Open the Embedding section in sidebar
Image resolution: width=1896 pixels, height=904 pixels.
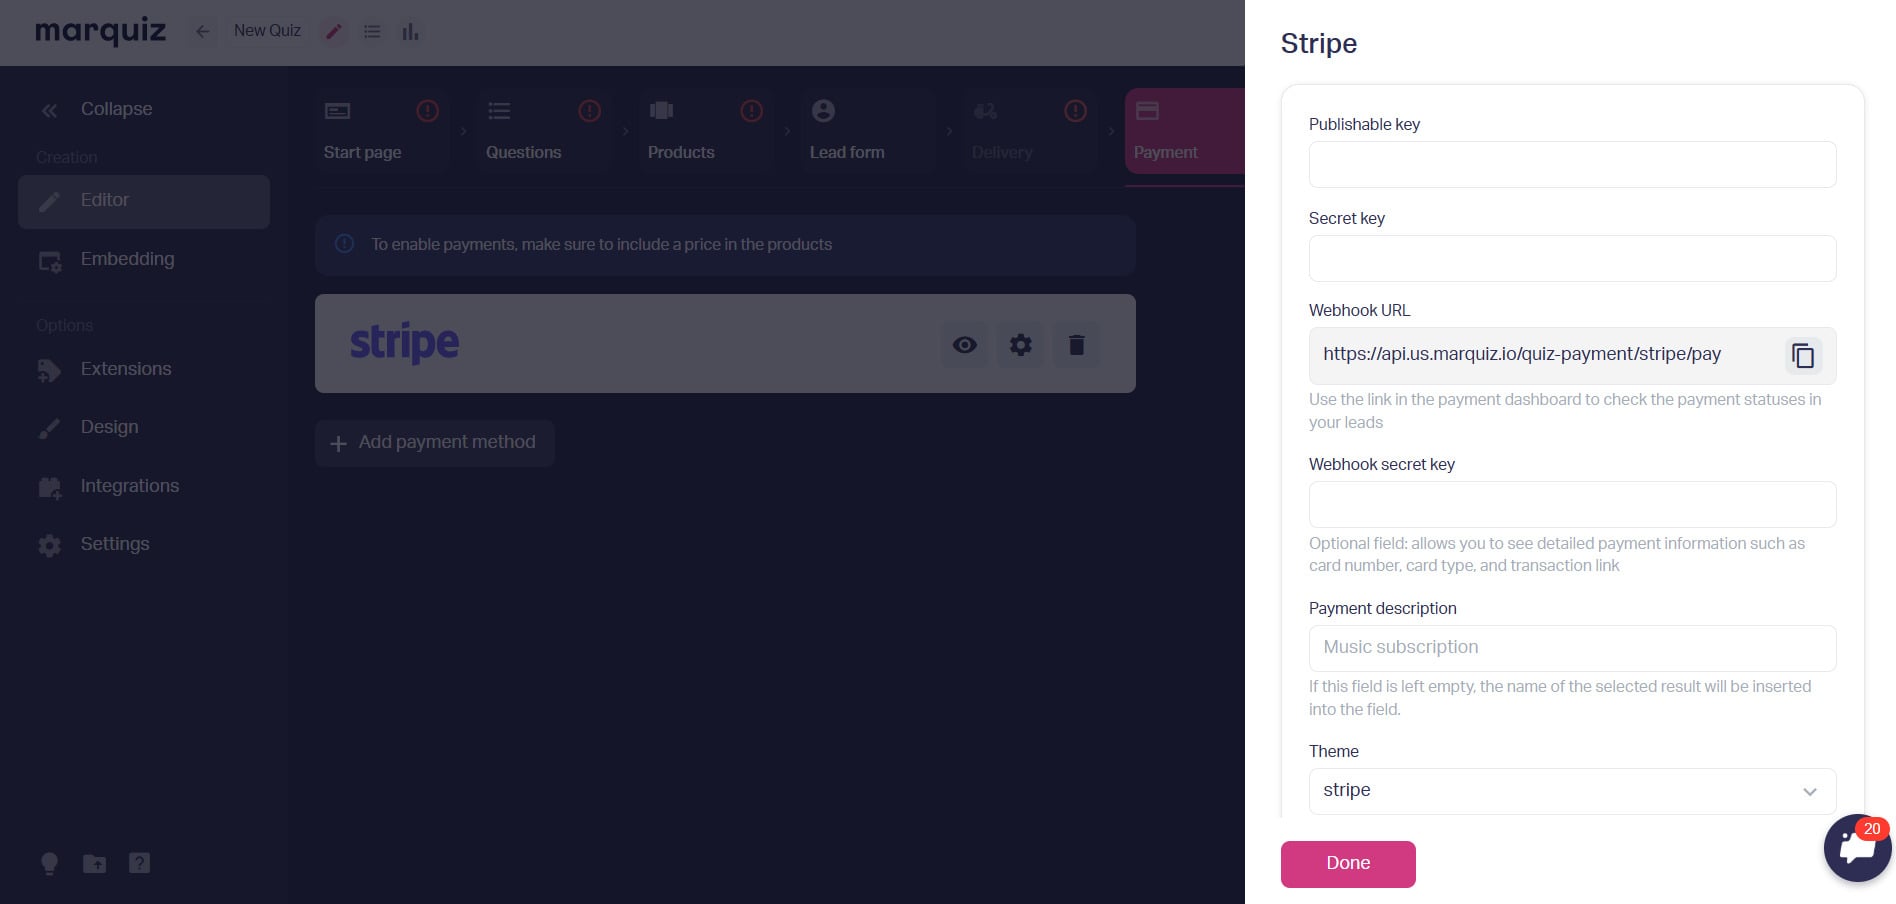(x=144, y=260)
